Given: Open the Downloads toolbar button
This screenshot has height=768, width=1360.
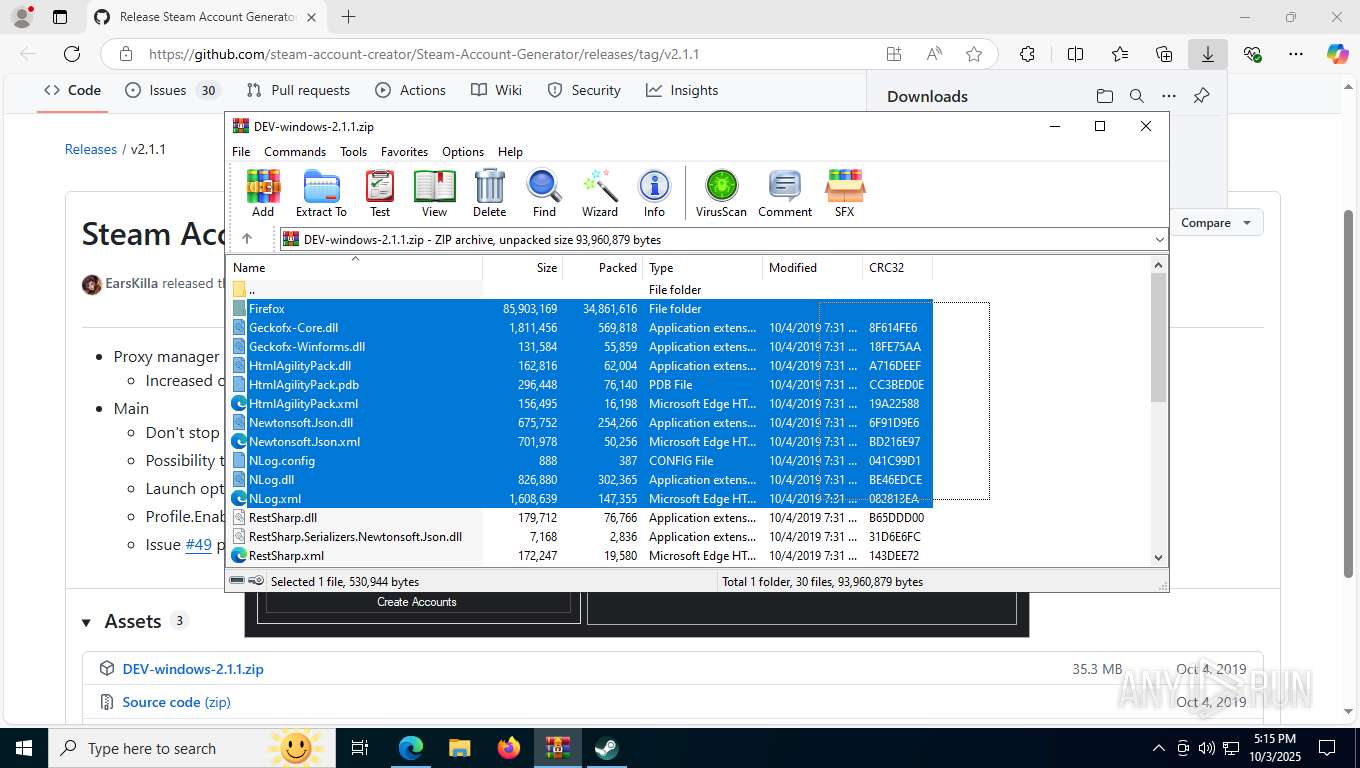Looking at the screenshot, I should [1208, 54].
